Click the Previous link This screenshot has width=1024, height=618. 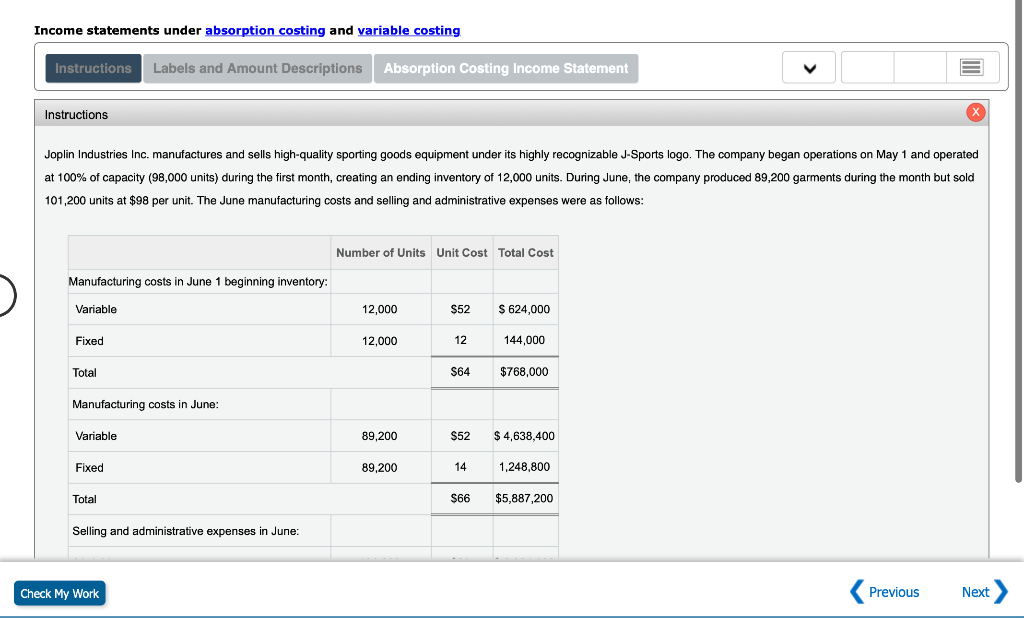pos(893,592)
